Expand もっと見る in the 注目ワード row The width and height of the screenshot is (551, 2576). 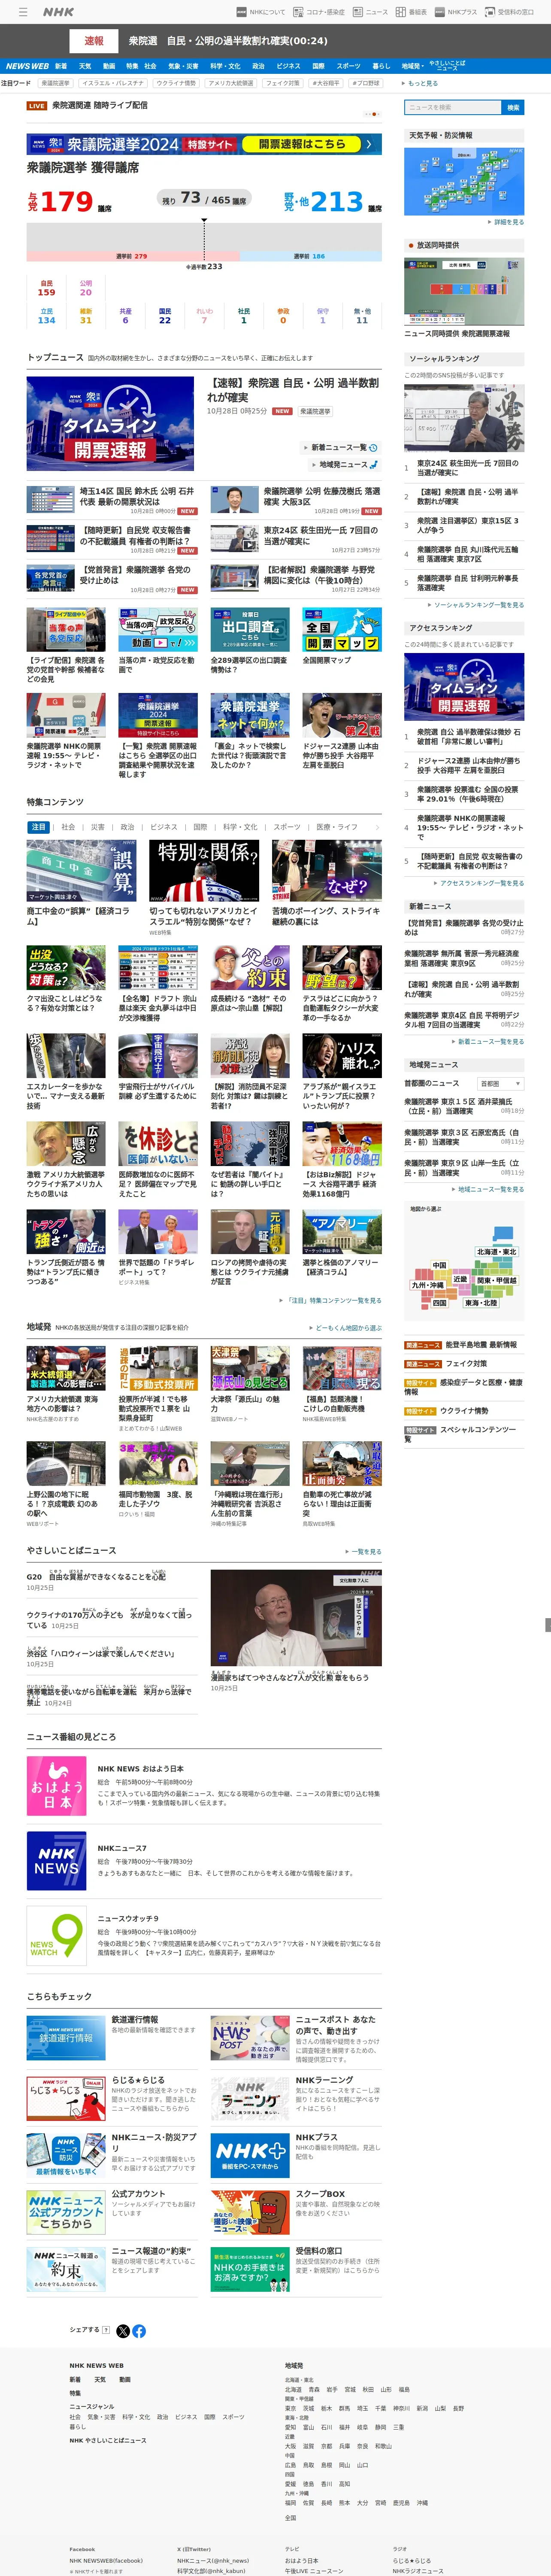click(421, 83)
